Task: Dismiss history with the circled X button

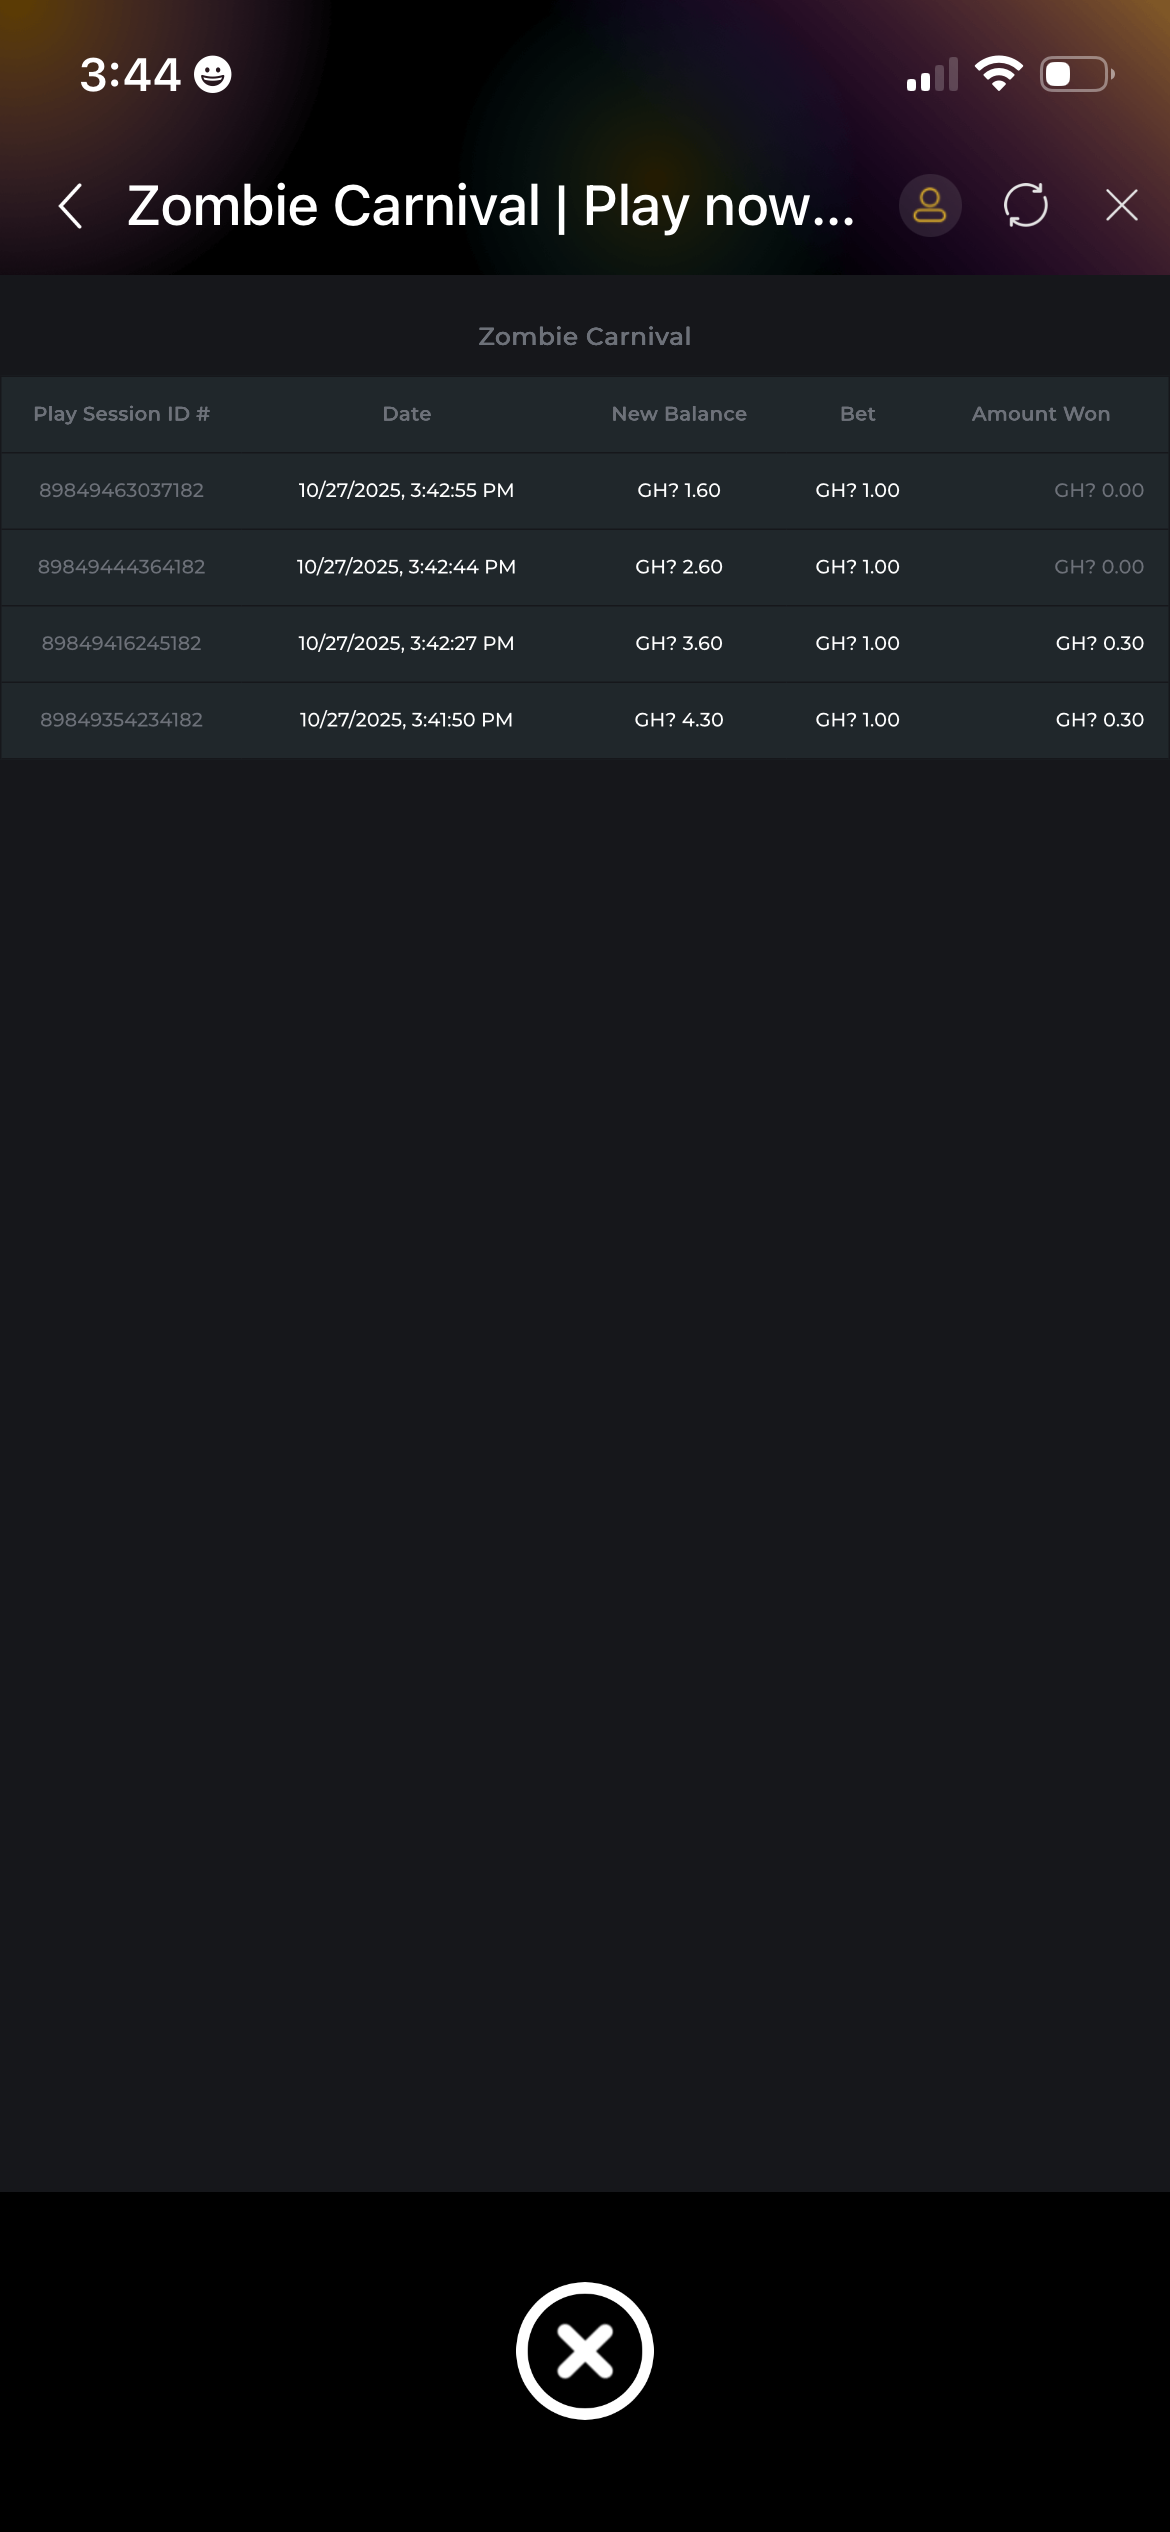Action: 584,2350
